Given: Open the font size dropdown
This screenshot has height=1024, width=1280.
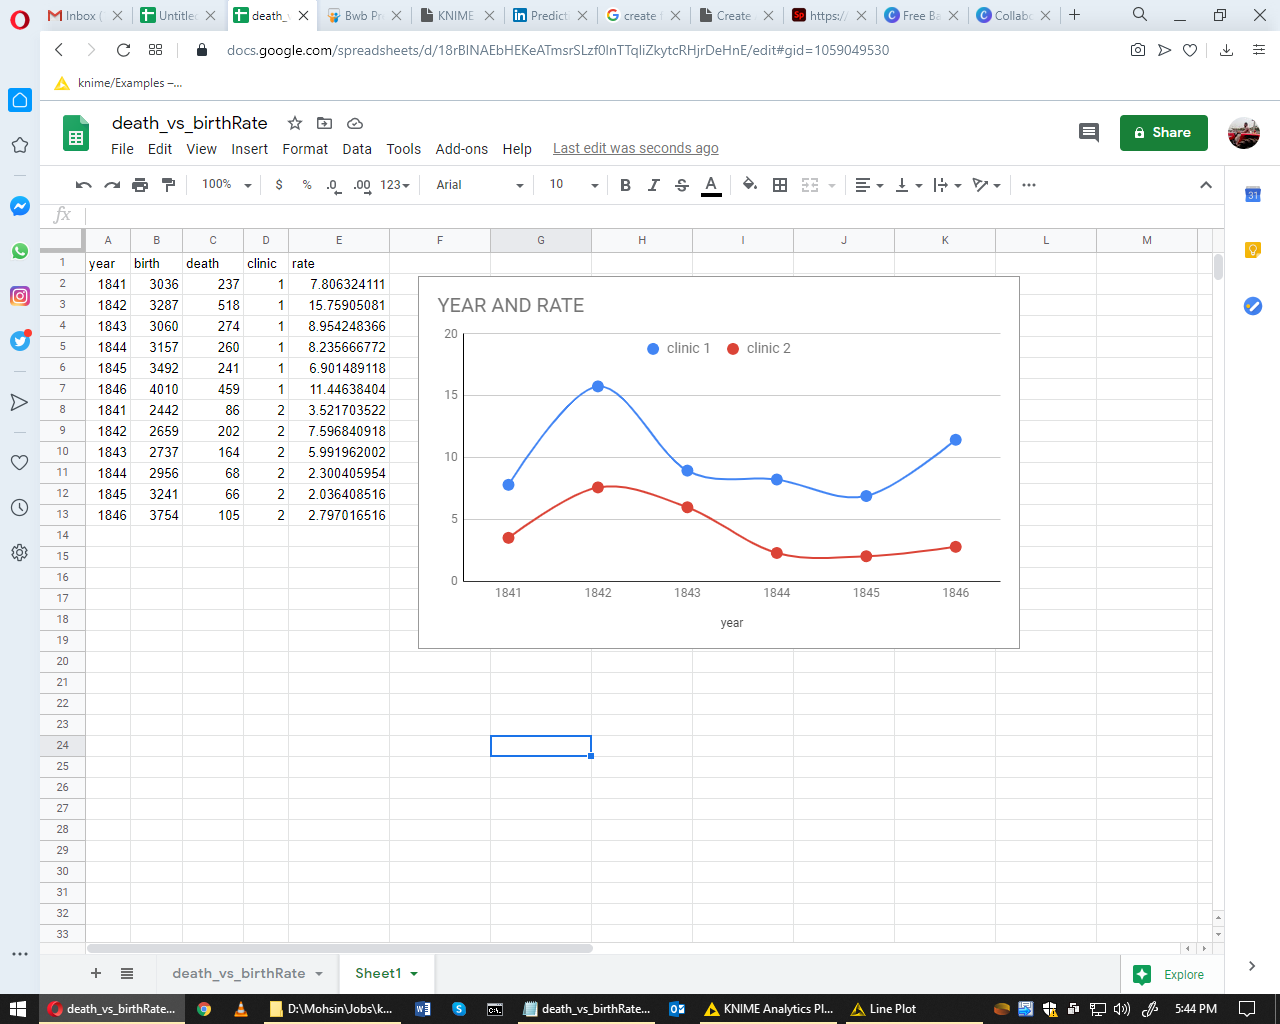Looking at the screenshot, I should (573, 185).
